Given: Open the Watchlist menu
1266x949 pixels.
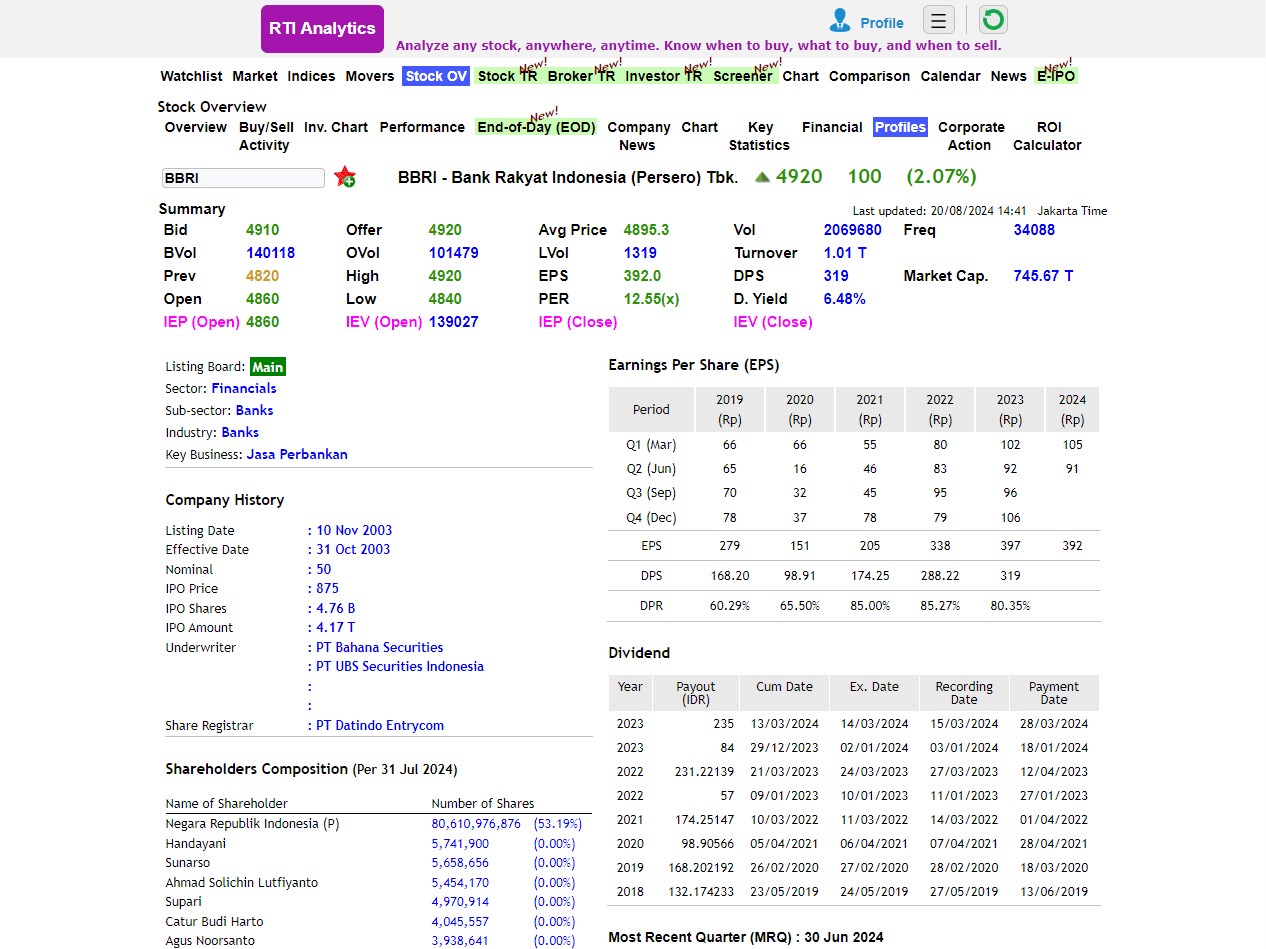Looking at the screenshot, I should (x=191, y=76).
